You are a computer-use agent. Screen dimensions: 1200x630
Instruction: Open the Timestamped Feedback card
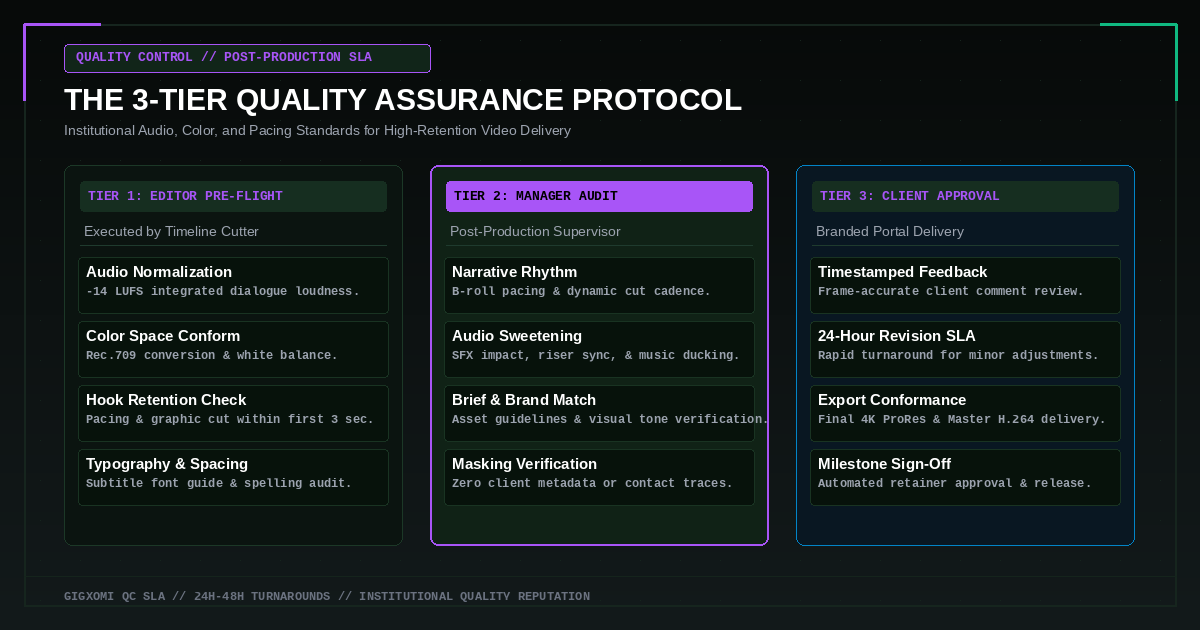point(965,285)
